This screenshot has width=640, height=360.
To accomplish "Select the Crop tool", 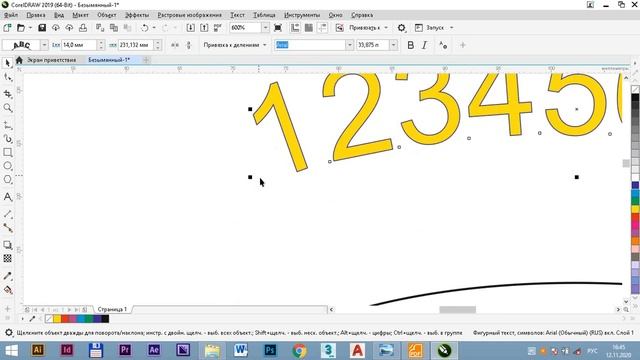I will pyautogui.click(x=7, y=94).
